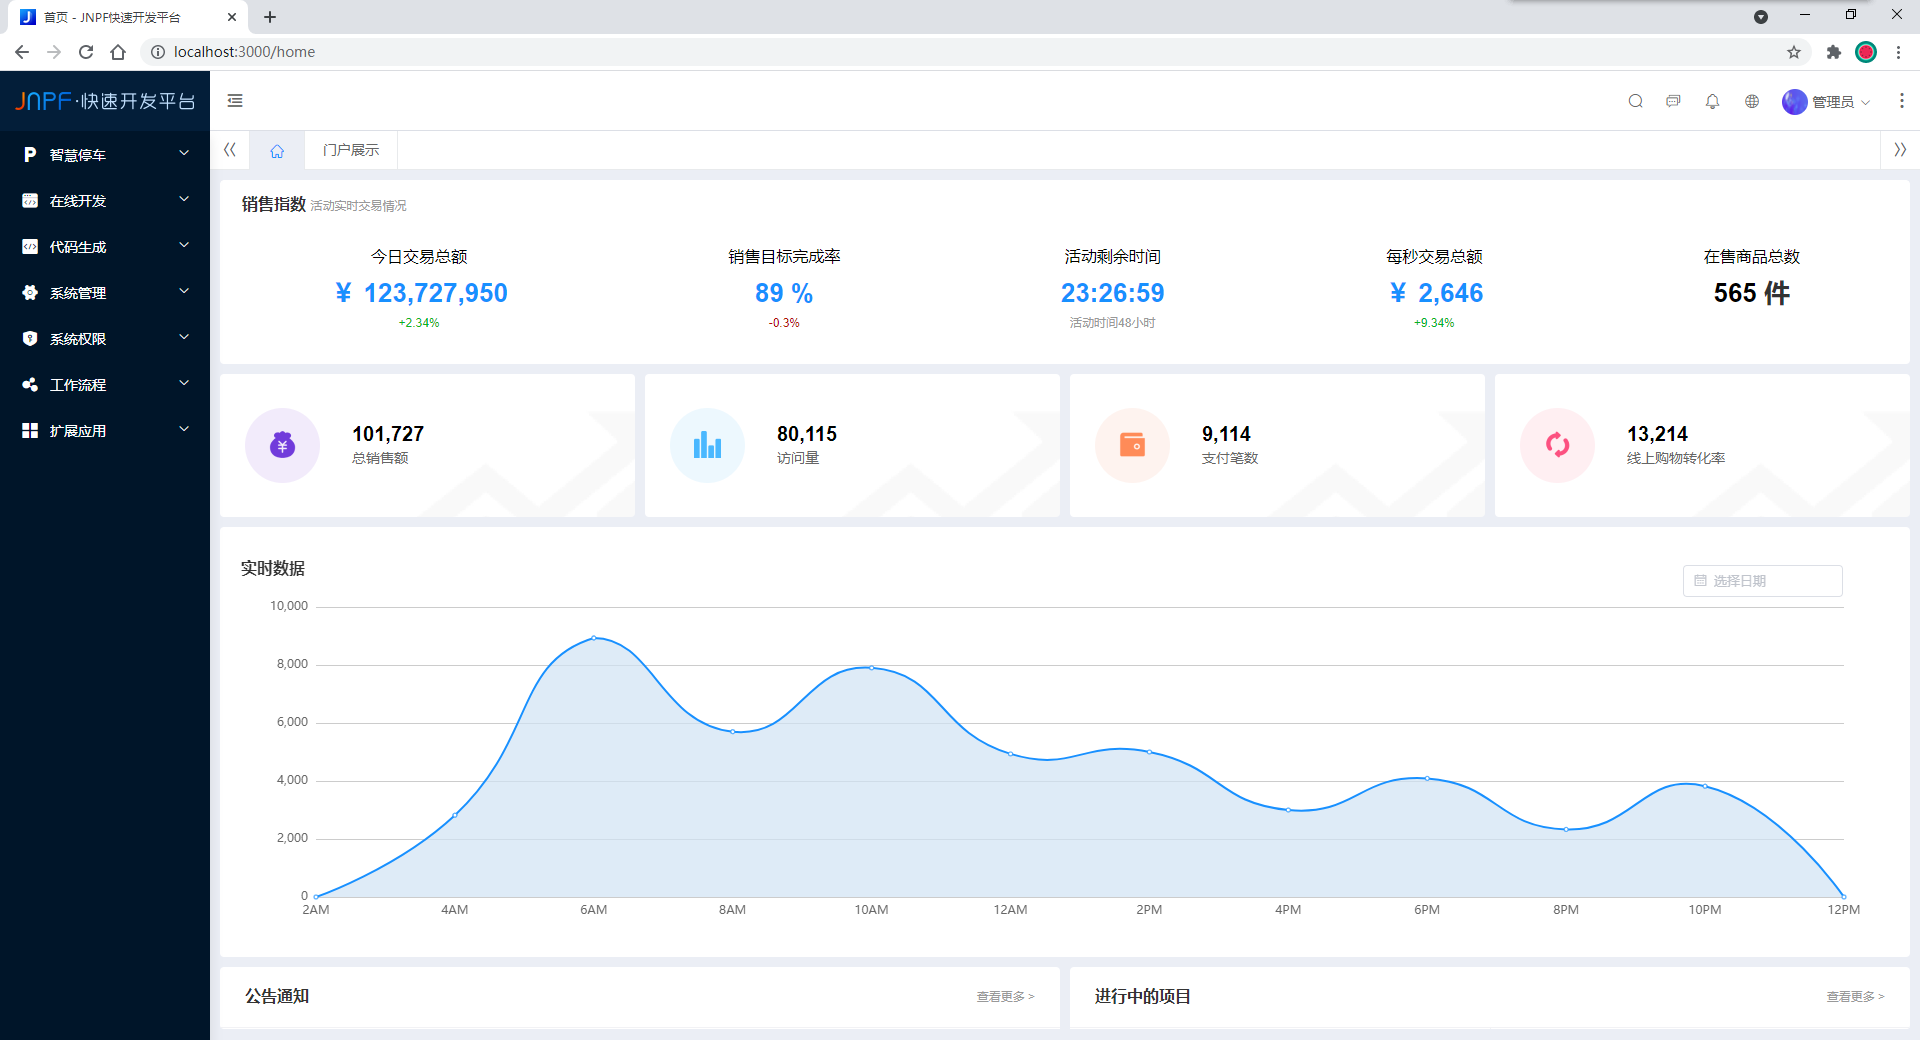Open the header vertical dots menu
Screen dimensions: 1920x1040
click(x=1901, y=101)
